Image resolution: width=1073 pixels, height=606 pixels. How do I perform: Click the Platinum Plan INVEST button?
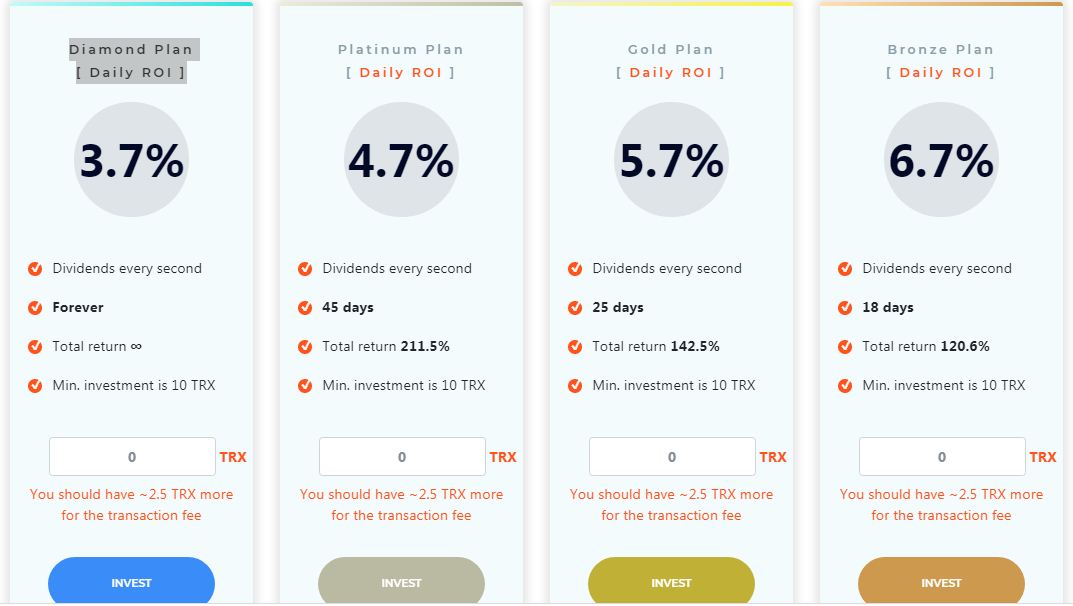(x=402, y=581)
